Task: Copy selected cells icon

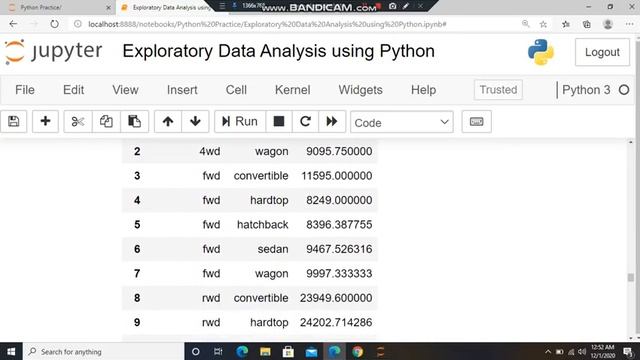Action: click(106, 121)
